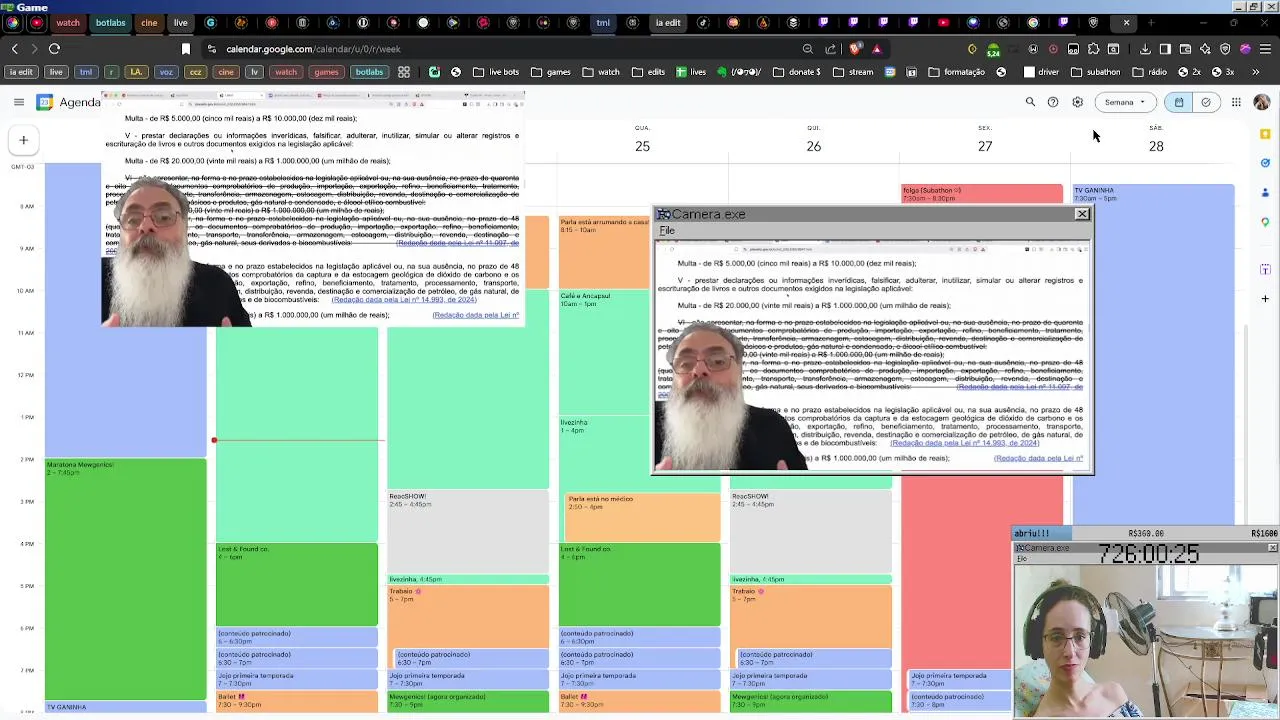Switch to the 'cine' tab group
Viewport: 1280px width, 720px height.
click(x=149, y=23)
